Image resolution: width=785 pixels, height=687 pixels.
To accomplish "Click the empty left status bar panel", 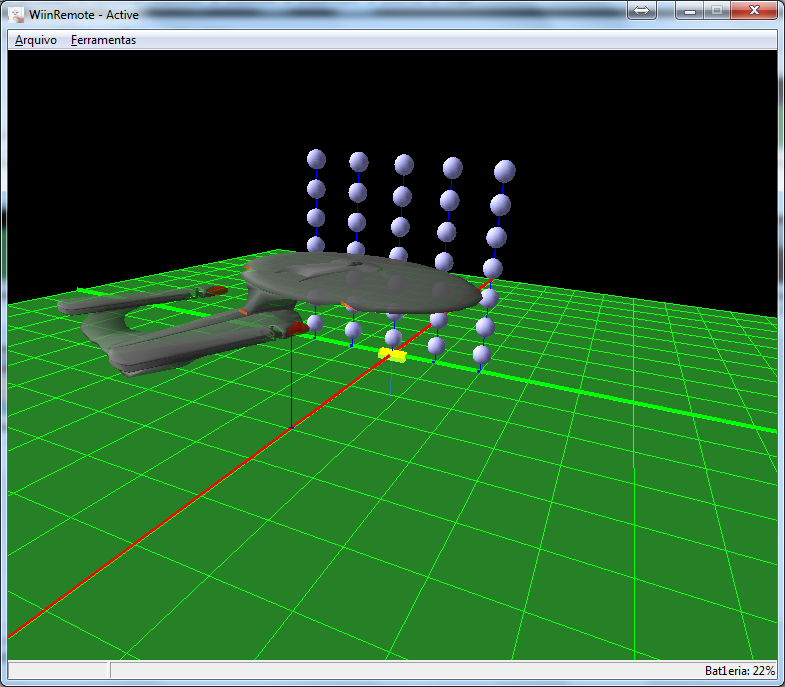I will click(x=58, y=670).
